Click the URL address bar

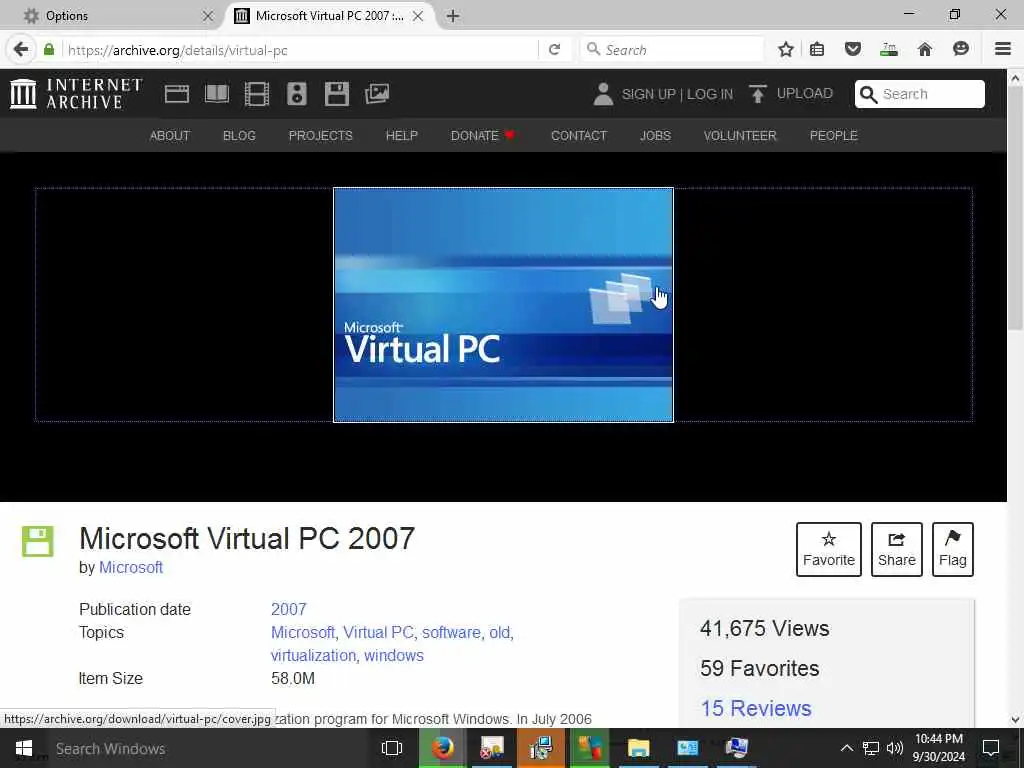click(x=300, y=50)
